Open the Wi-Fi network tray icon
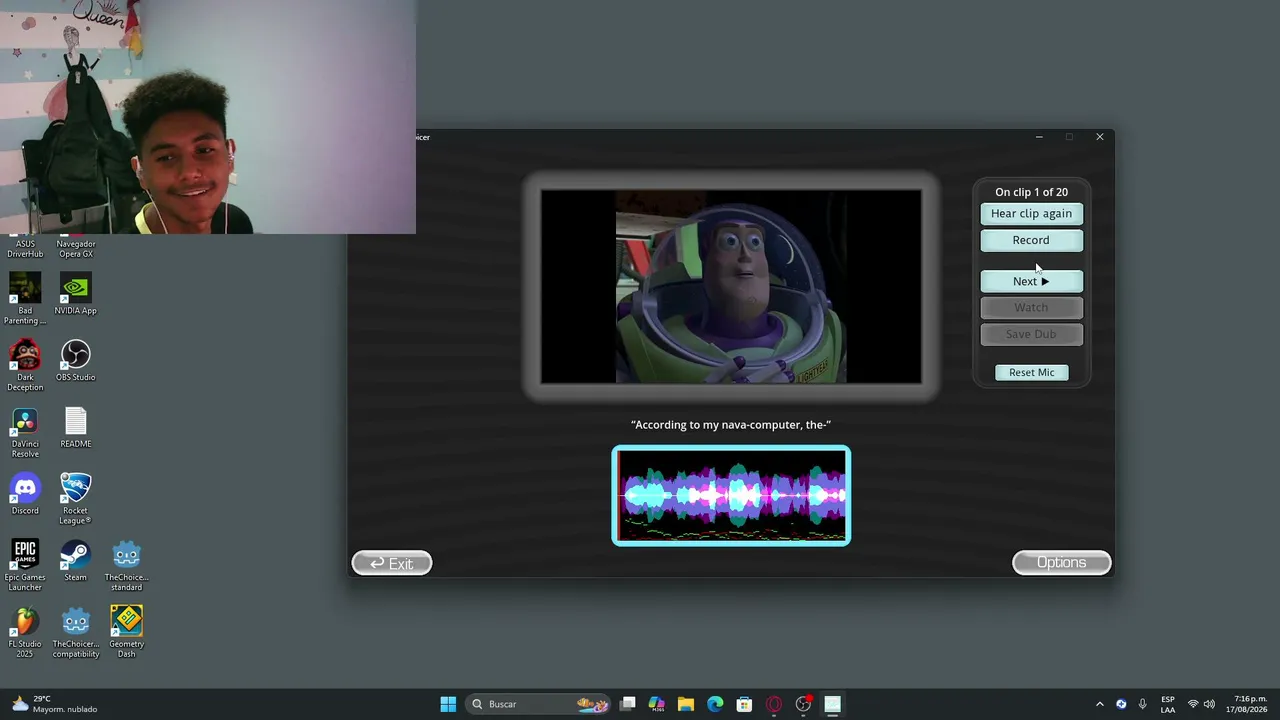The height and width of the screenshot is (720, 1280). [x=1192, y=704]
